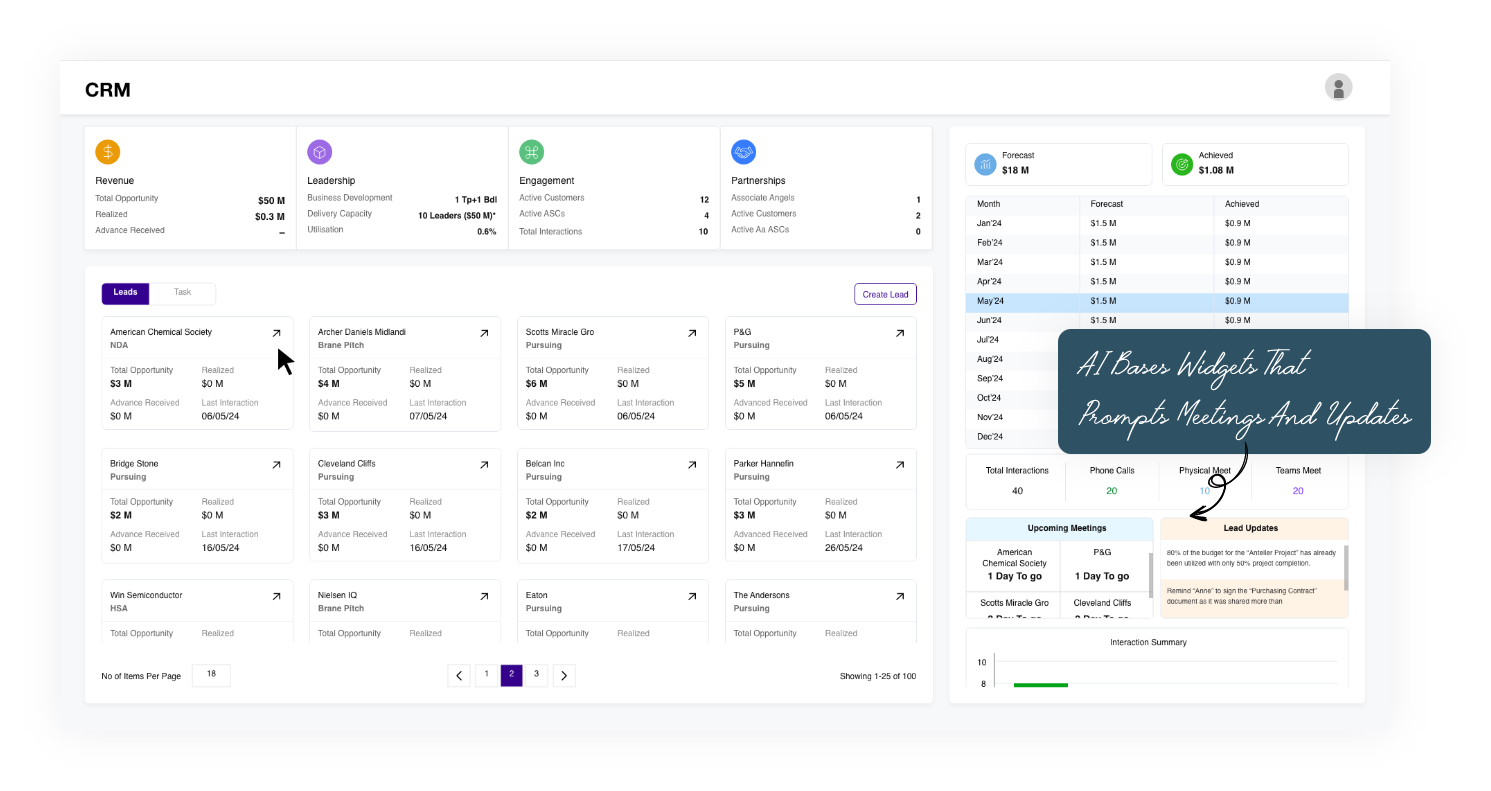The width and height of the screenshot is (1491, 791).
Task: Go to the previous page arrow
Action: pyautogui.click(x=459, y=676)
